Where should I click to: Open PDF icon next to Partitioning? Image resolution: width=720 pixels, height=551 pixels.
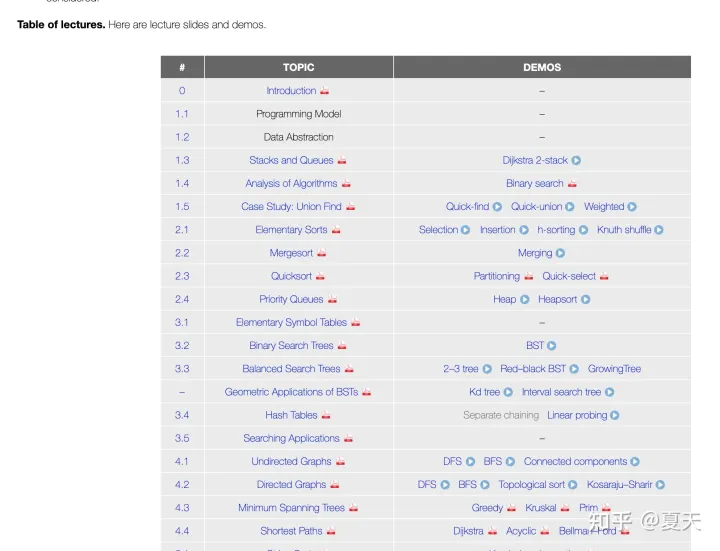pyautogui.click(x=529, y=276)
